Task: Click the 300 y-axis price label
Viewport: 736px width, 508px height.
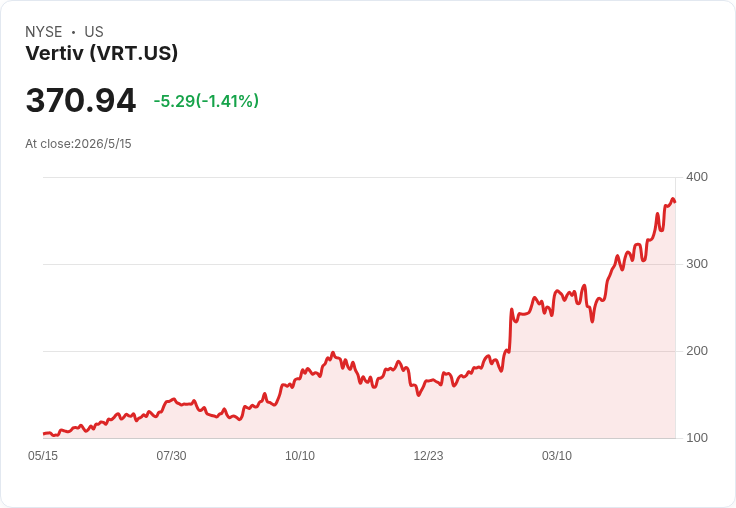Action: click(697, 264)
